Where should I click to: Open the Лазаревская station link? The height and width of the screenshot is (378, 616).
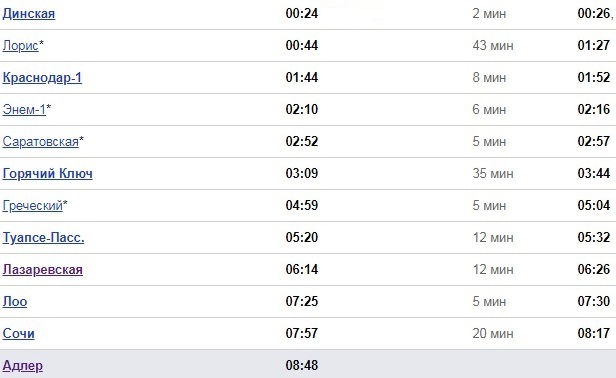click(42, 270)
